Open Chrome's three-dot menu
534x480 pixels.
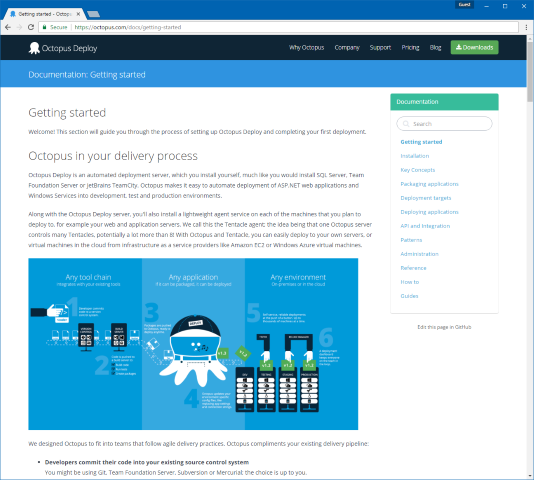526,27
